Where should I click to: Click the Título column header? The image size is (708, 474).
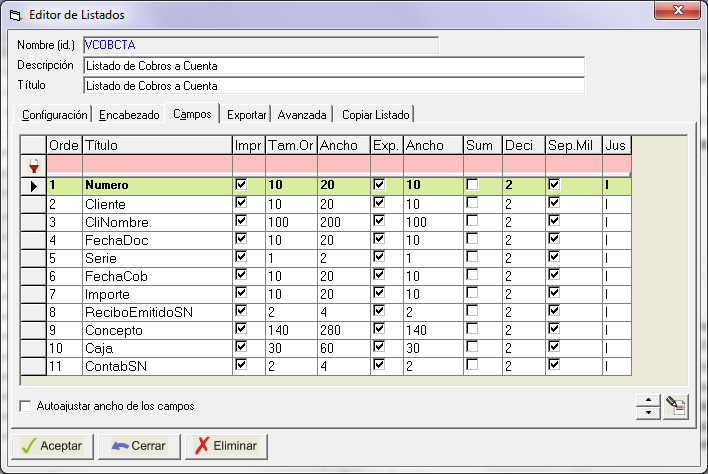click(156, 146)
